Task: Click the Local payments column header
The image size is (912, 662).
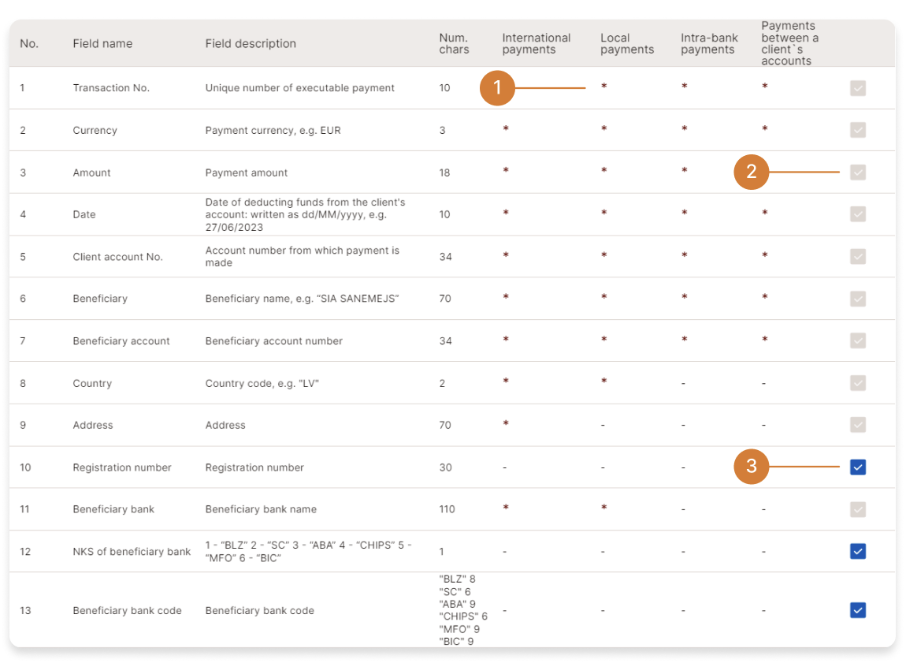Action: (627, 44)
